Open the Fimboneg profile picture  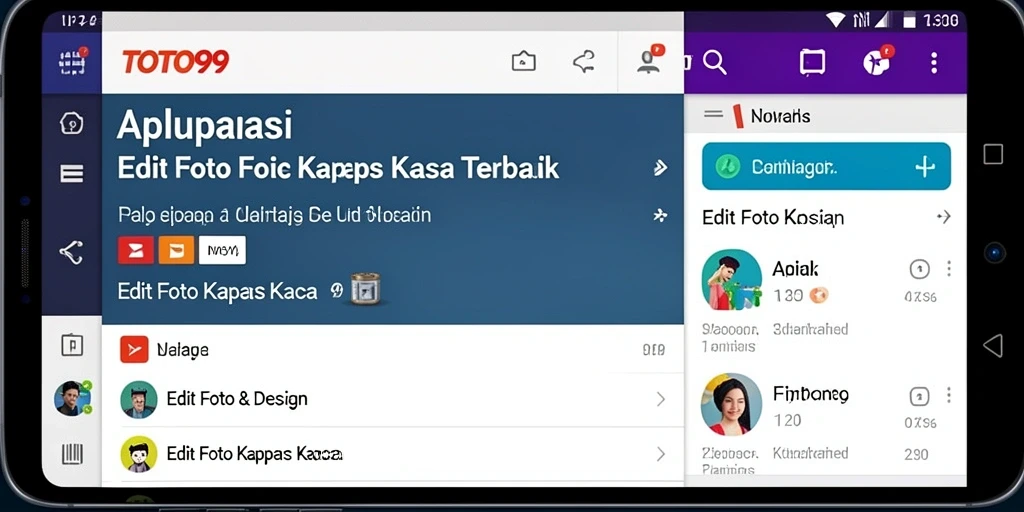coord(731,404)
